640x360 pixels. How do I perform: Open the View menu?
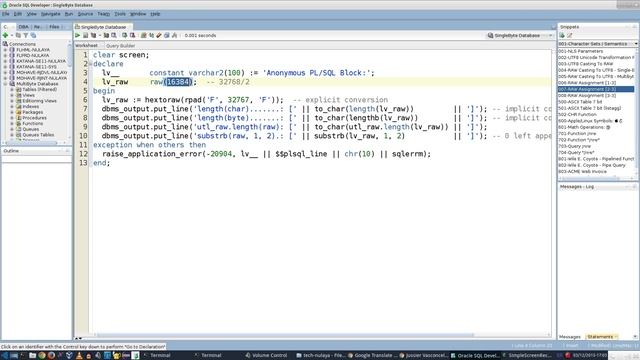pyautogui.click(x=31, y=14)
